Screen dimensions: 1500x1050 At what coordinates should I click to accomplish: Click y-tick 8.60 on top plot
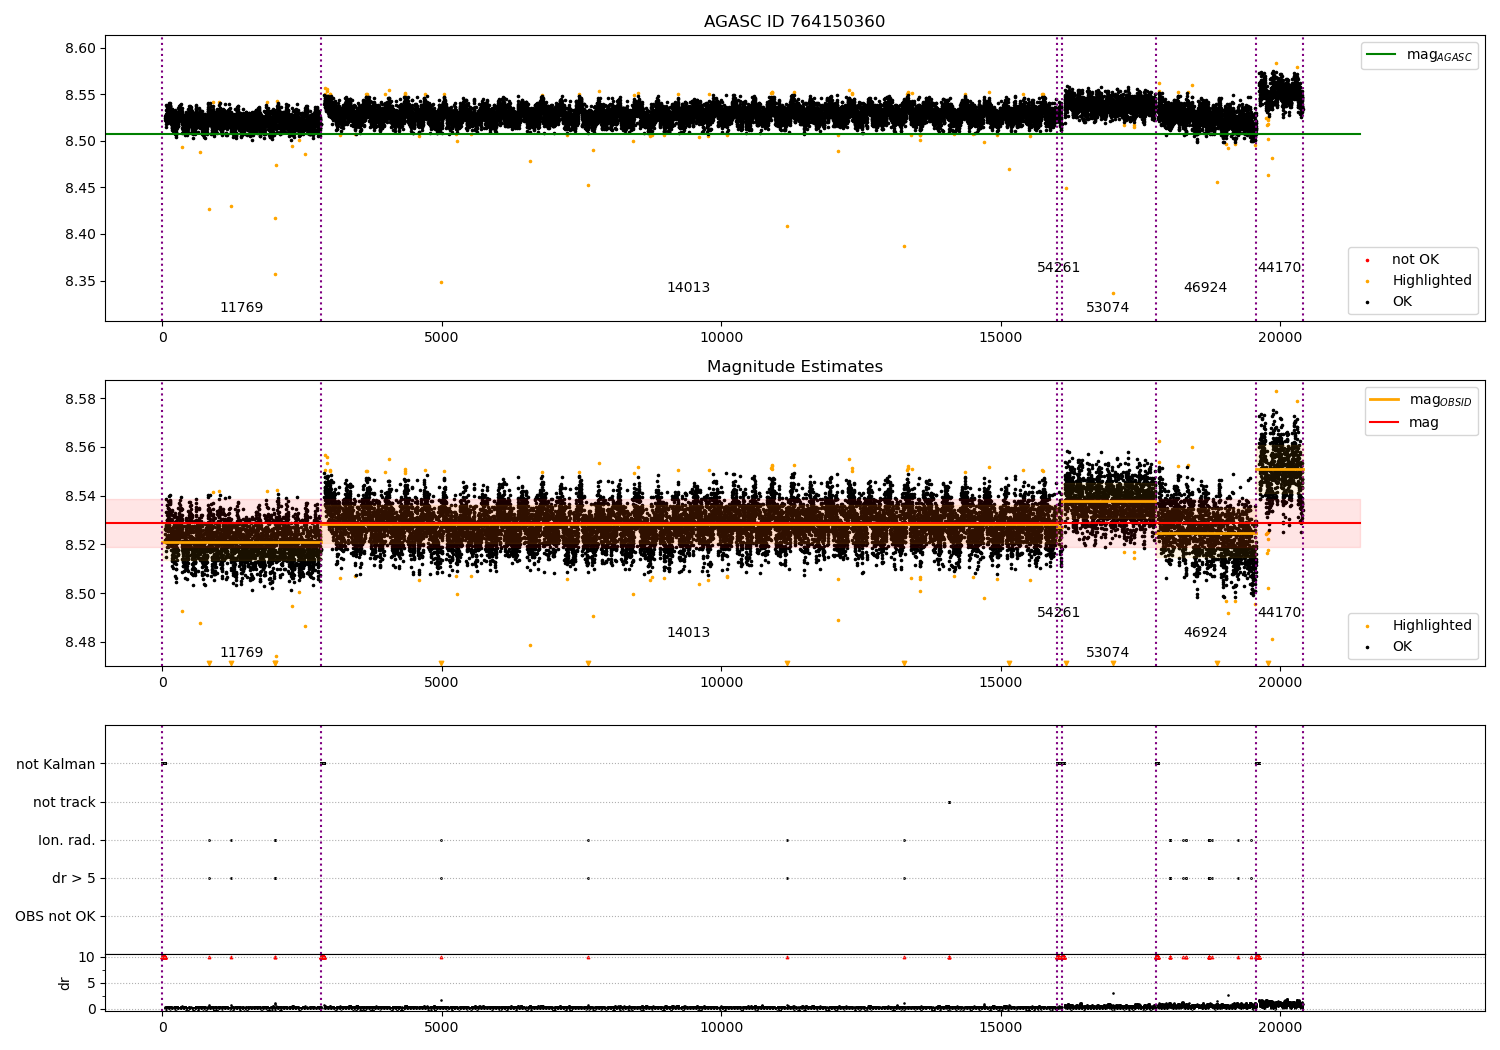80,49
